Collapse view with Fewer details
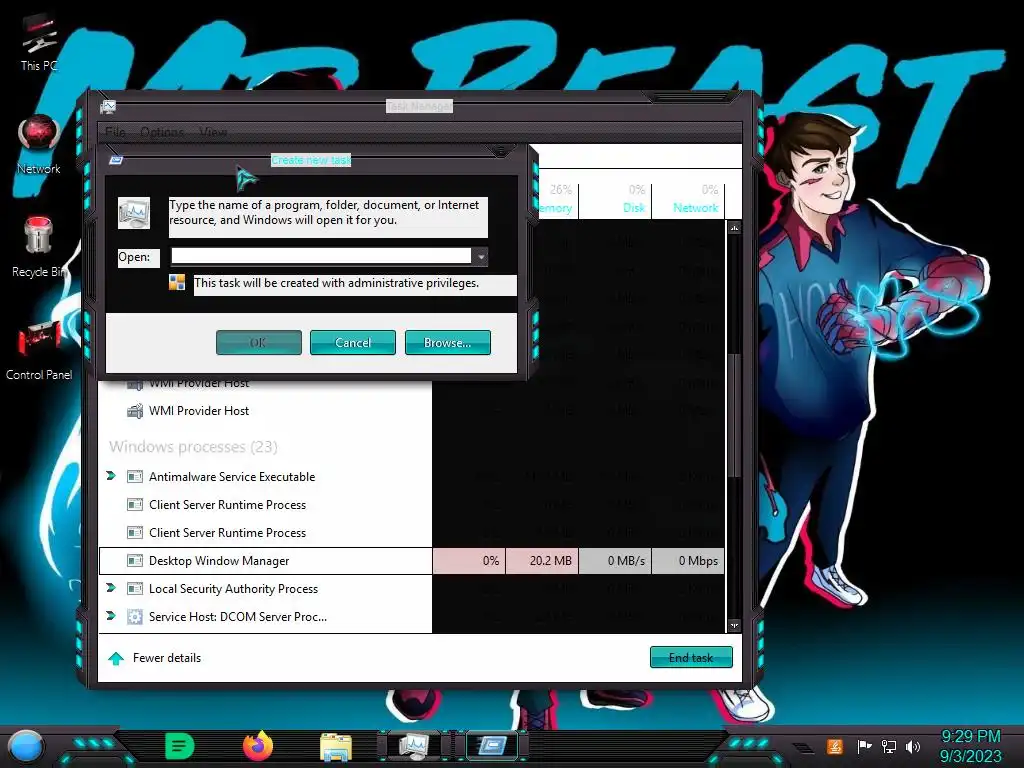Viewport: 1024px width, 768px height. coord(155,658)
